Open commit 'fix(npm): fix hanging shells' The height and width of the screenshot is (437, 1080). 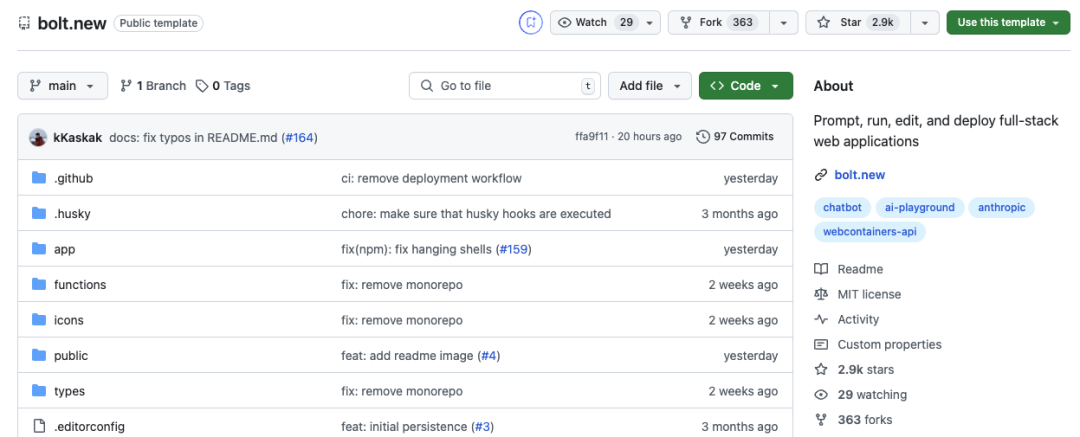click(x=417, y=250)
